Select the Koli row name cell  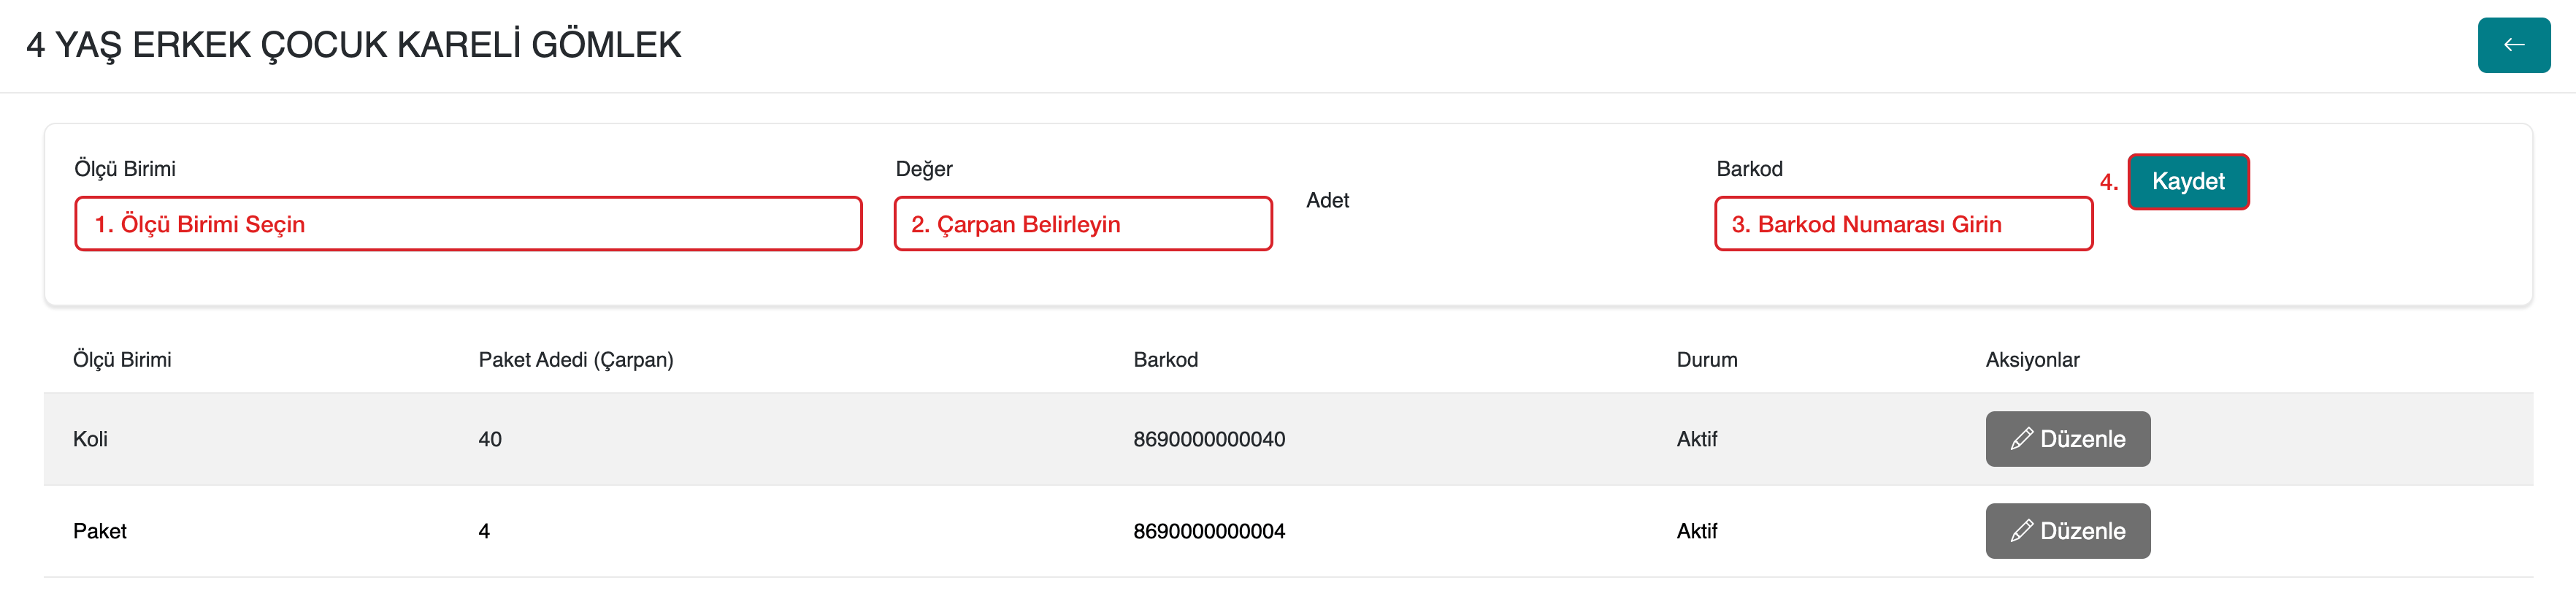[x=90, y=439]
